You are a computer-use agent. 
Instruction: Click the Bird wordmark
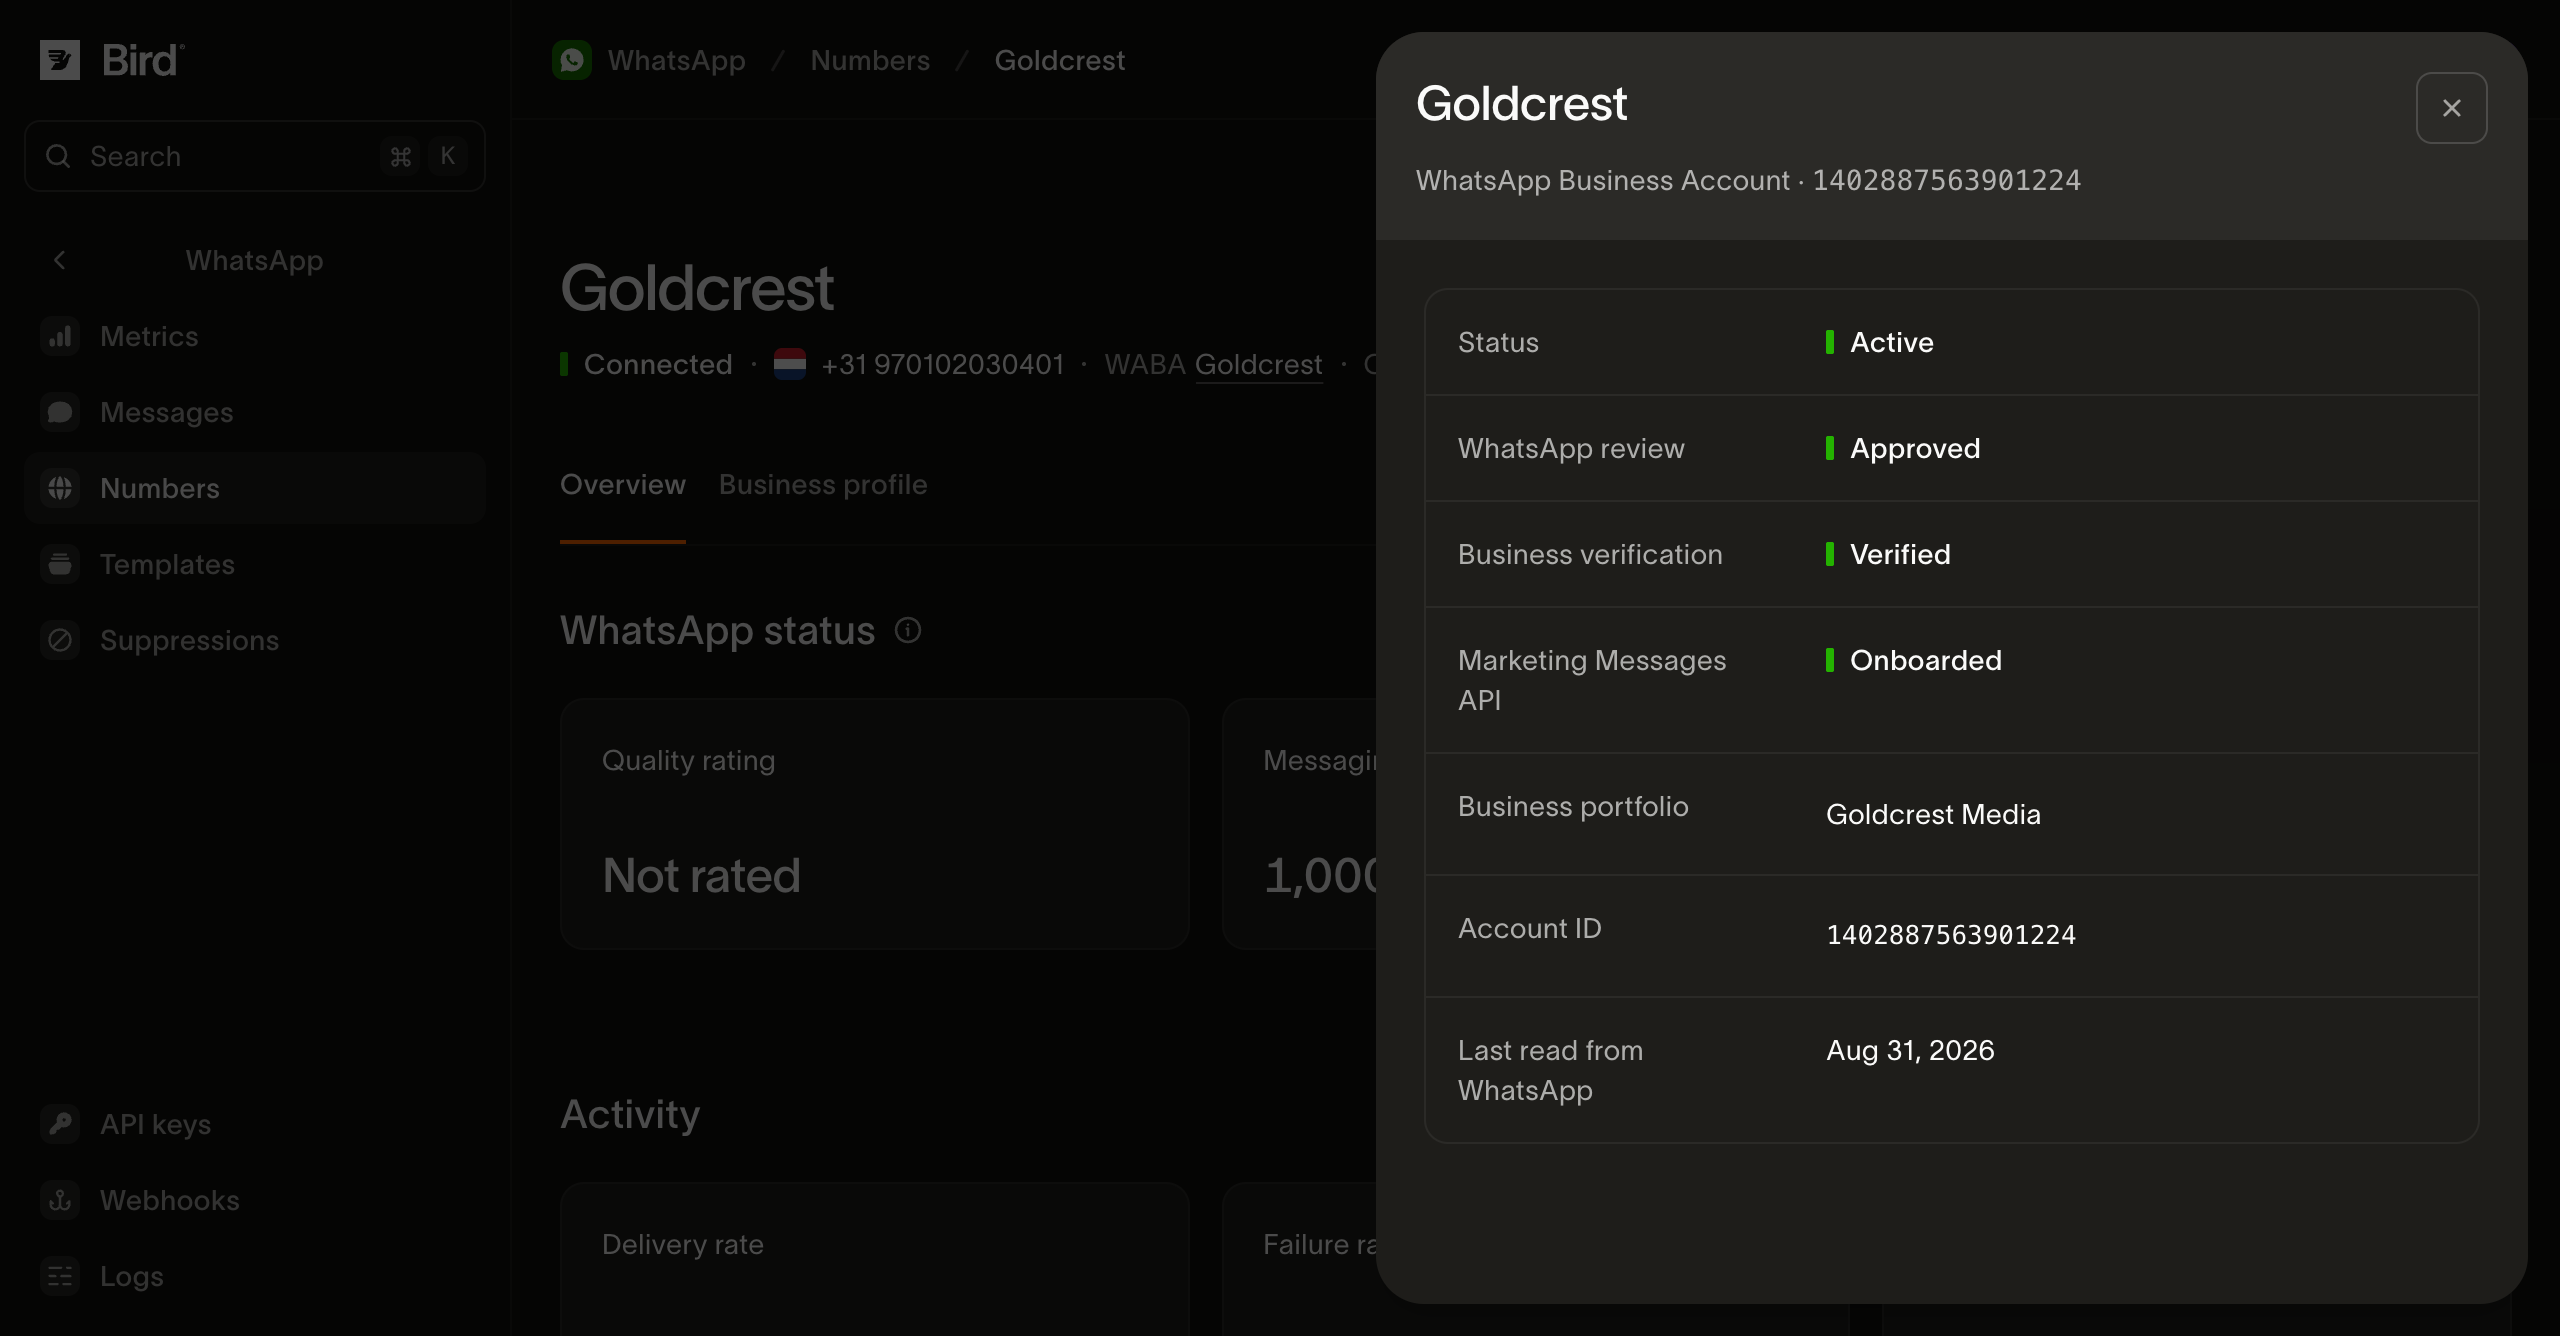click(143, 60)
